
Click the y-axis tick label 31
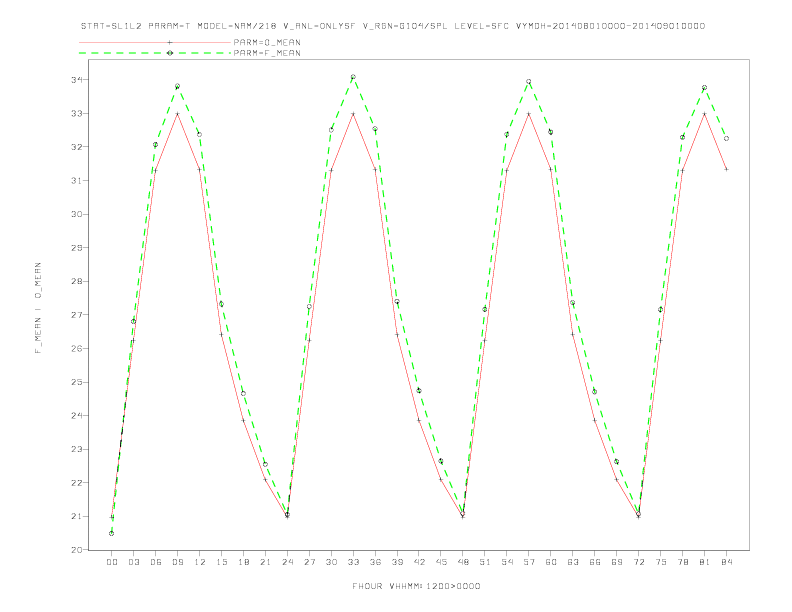[76, 181]
